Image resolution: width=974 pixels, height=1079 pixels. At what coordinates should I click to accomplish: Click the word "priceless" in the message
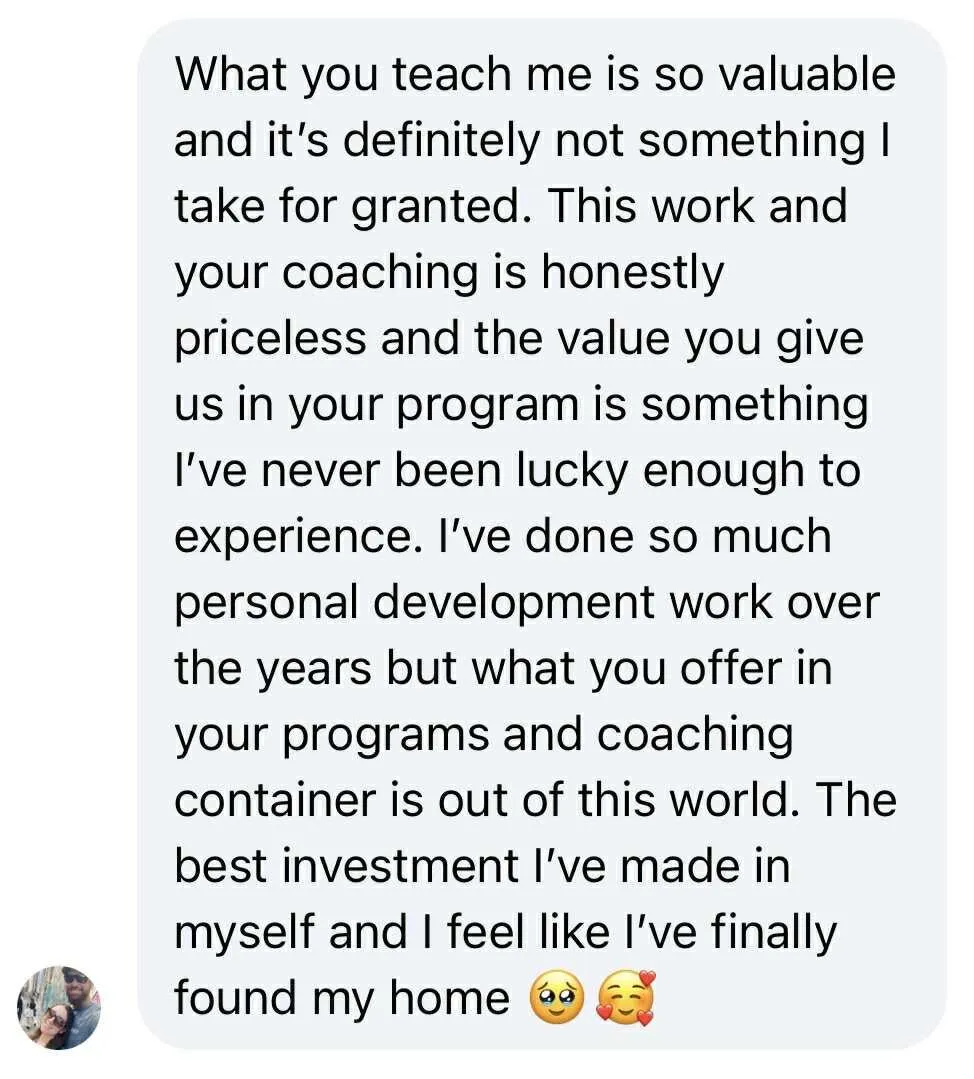coord(269,338)
